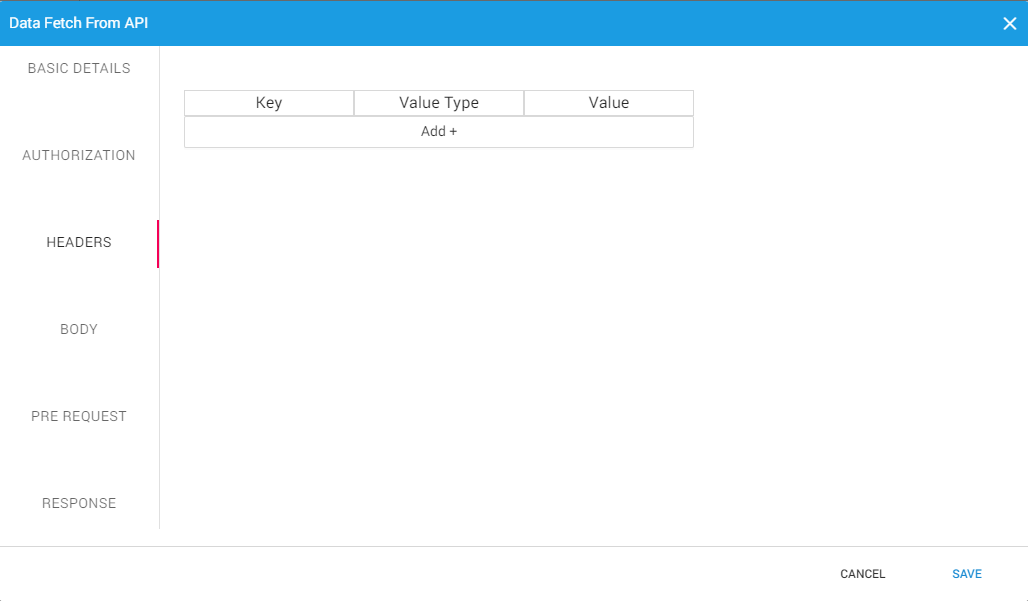The width and height of the screenshot is (1028, 601).
Task: Add a new header row
Action: coord(438,132)
